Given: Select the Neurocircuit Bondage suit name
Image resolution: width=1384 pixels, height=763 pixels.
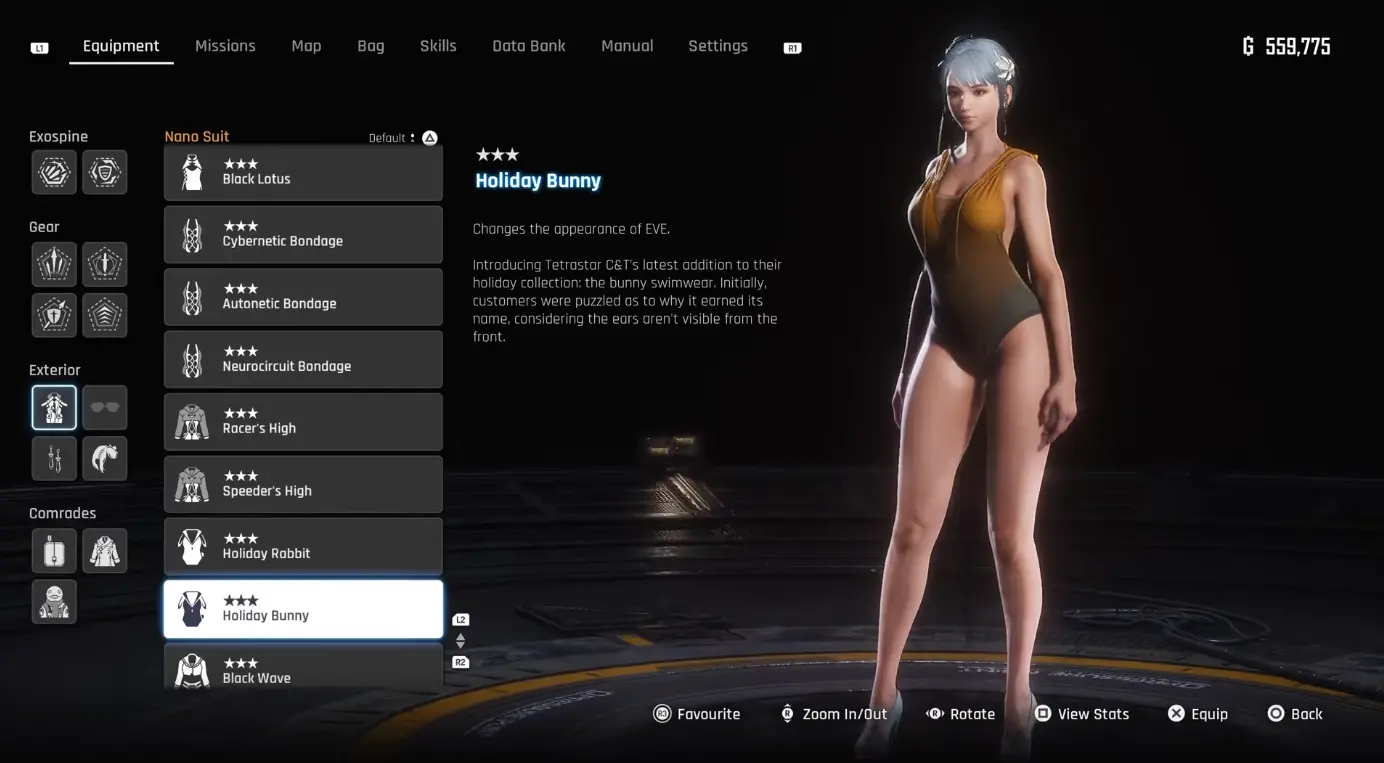Looking at the screenshot, I should coord(286,366).
